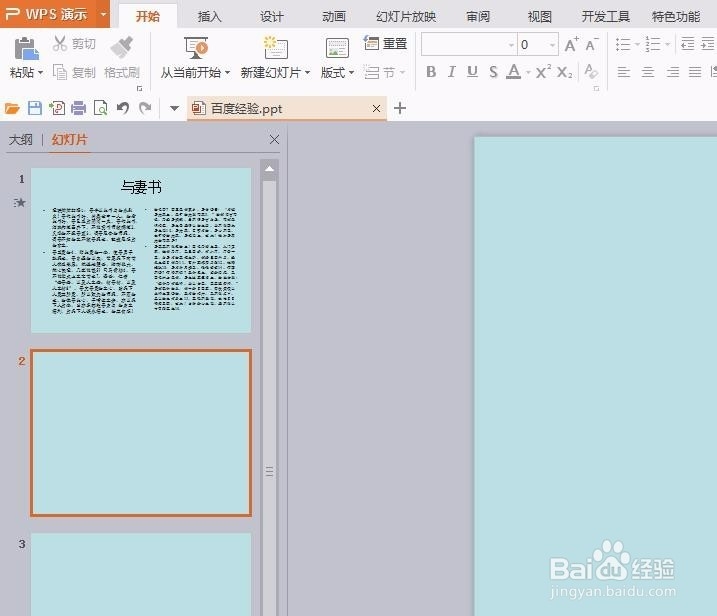Image resolution: width=717 pixels, height=616 pixels.
Task: Click the export PDF quick-access icon
Action: (57, 108)
